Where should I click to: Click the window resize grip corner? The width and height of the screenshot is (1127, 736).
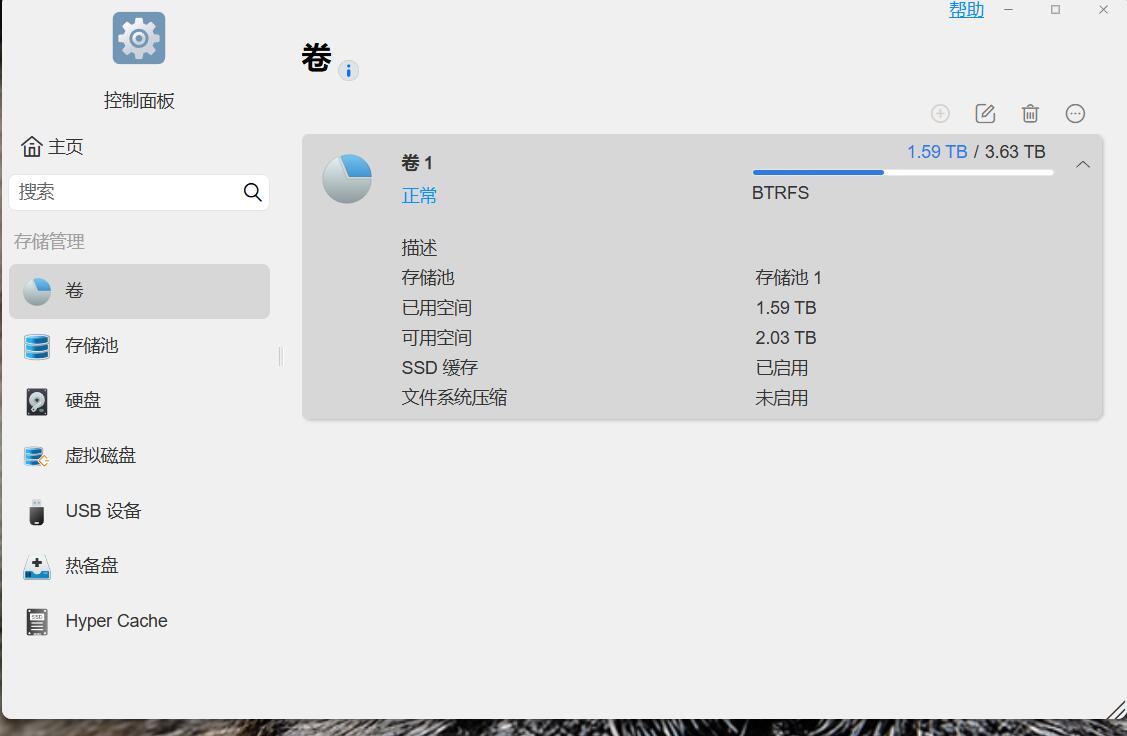1116,709
